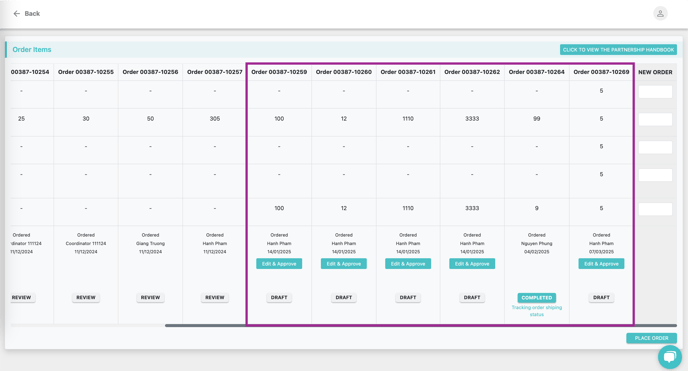Screen dimensions: 688x371
Task: Click first New Order quantity field
Action: (x=655, y=92)
